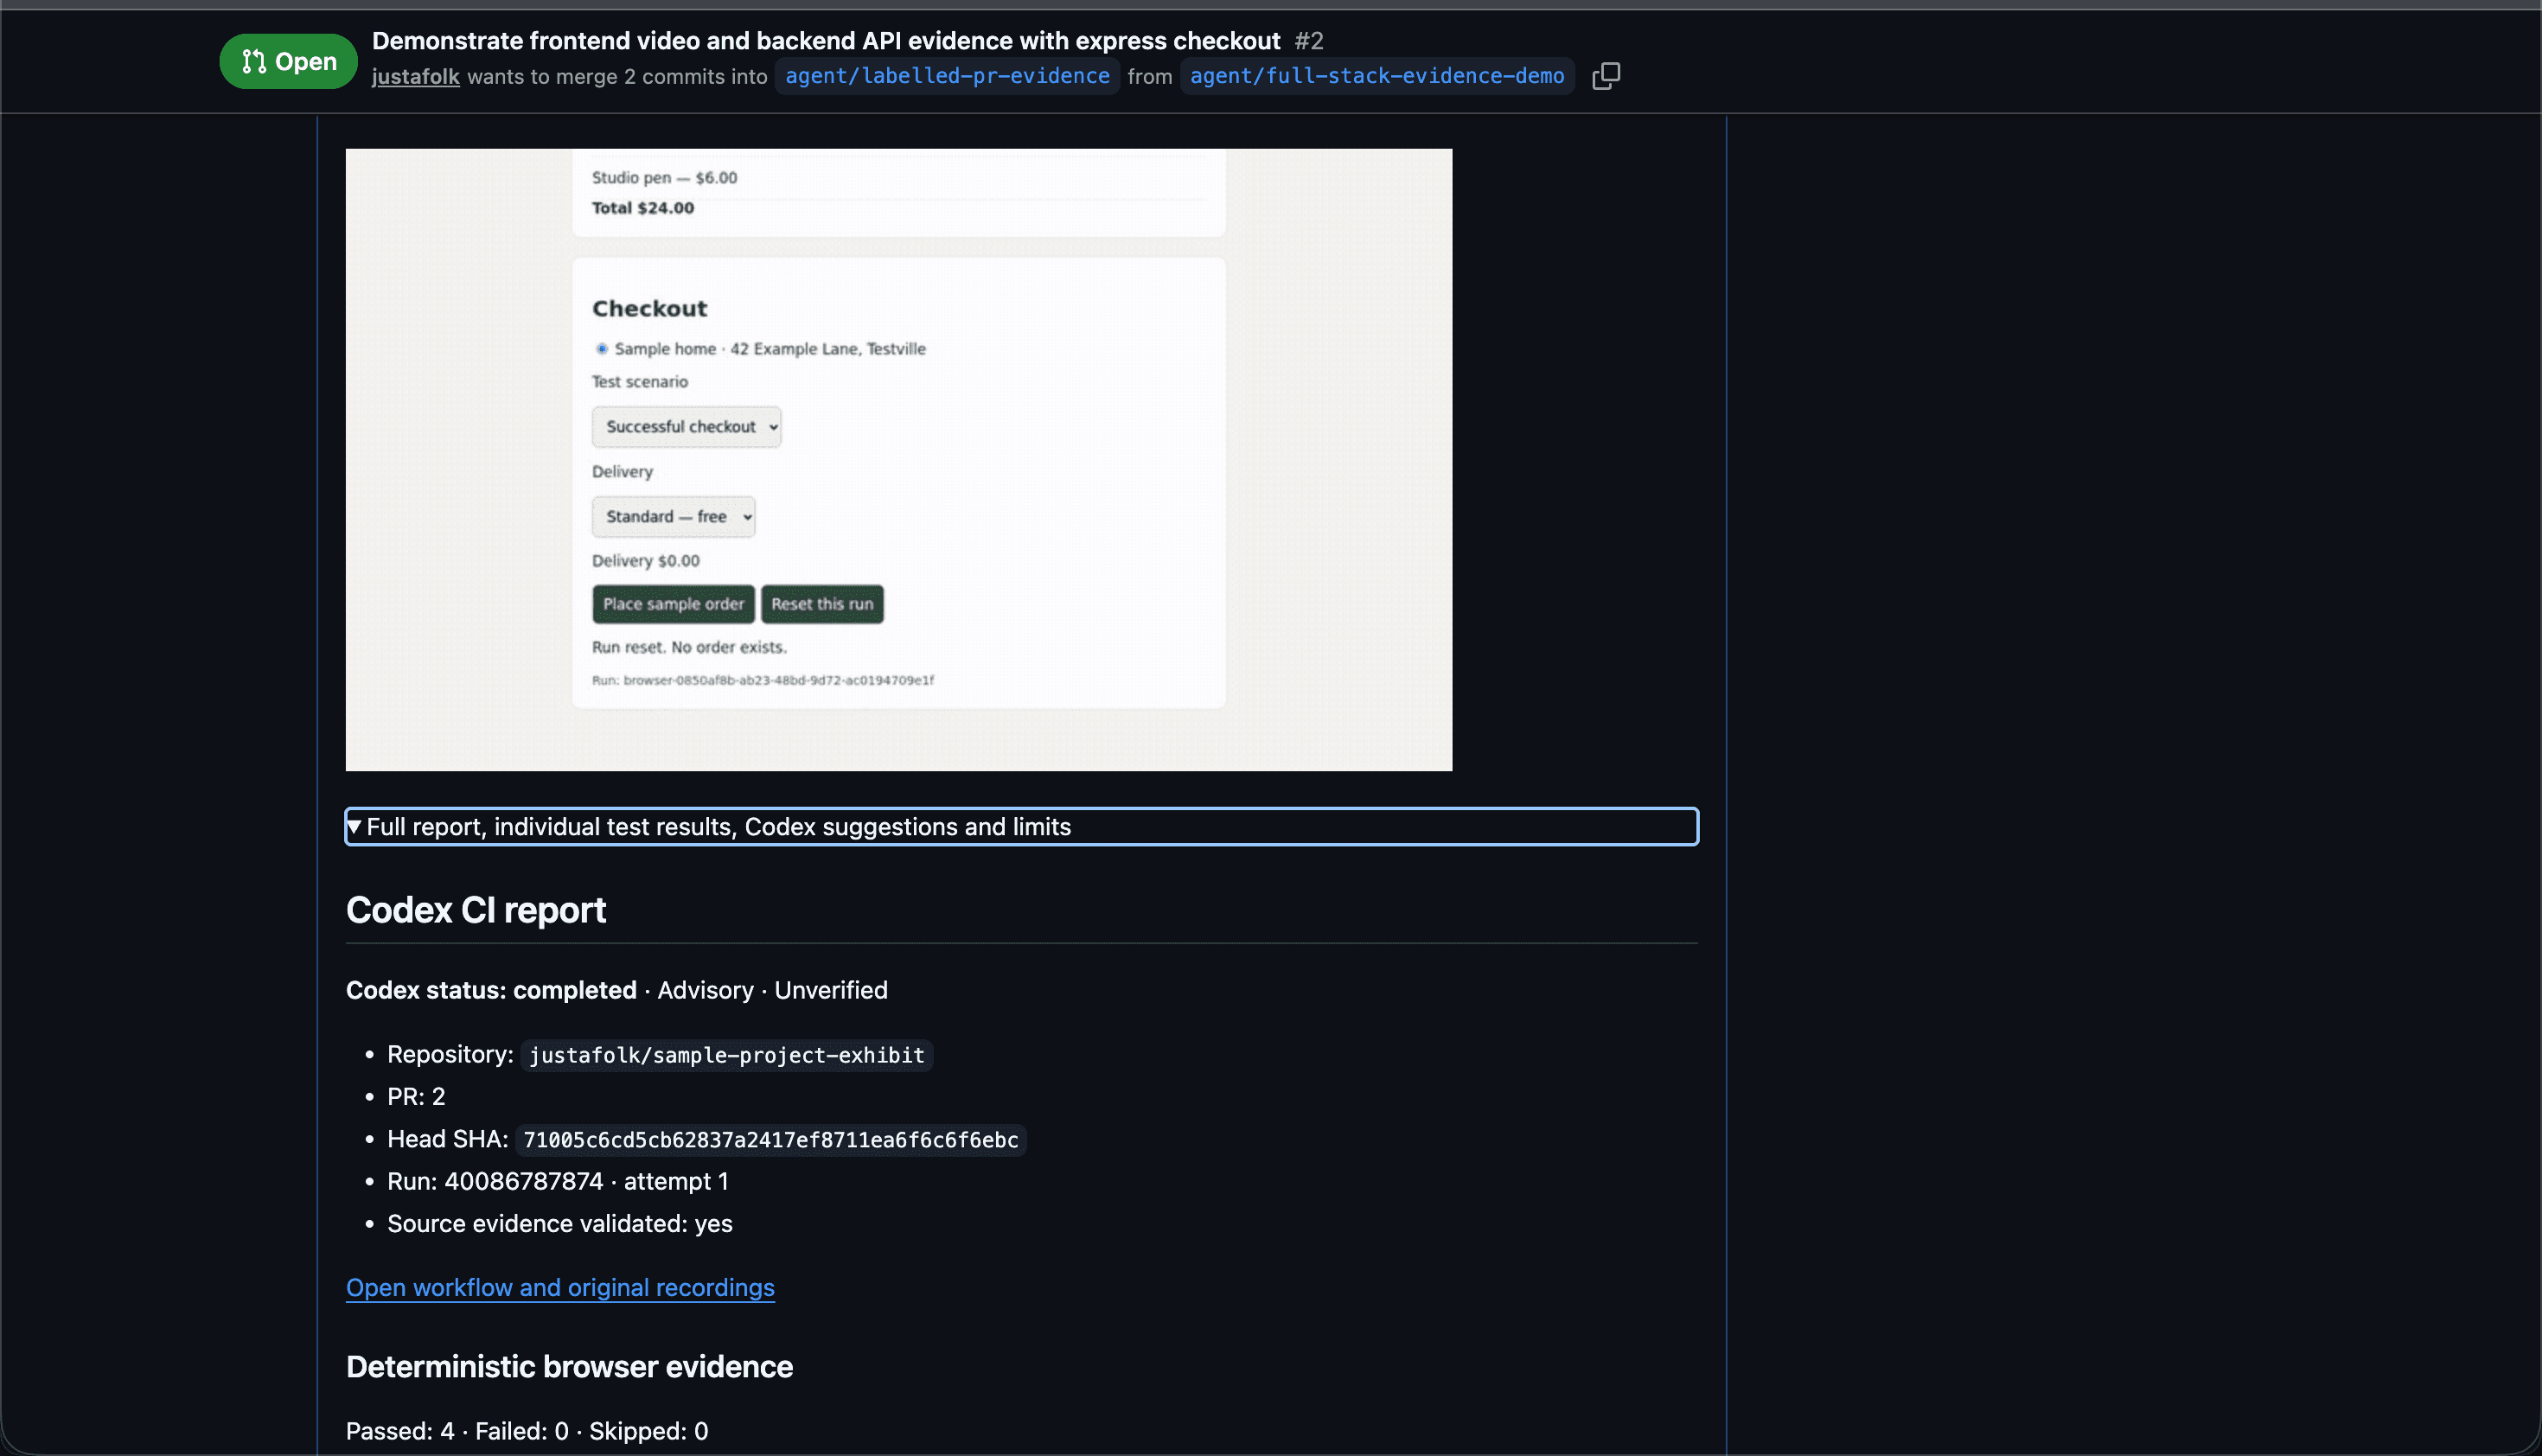This screenshot has width=2542, height=1456.
Task: Click the Checkout heading in the recording
Action: [x=649, y=309]
